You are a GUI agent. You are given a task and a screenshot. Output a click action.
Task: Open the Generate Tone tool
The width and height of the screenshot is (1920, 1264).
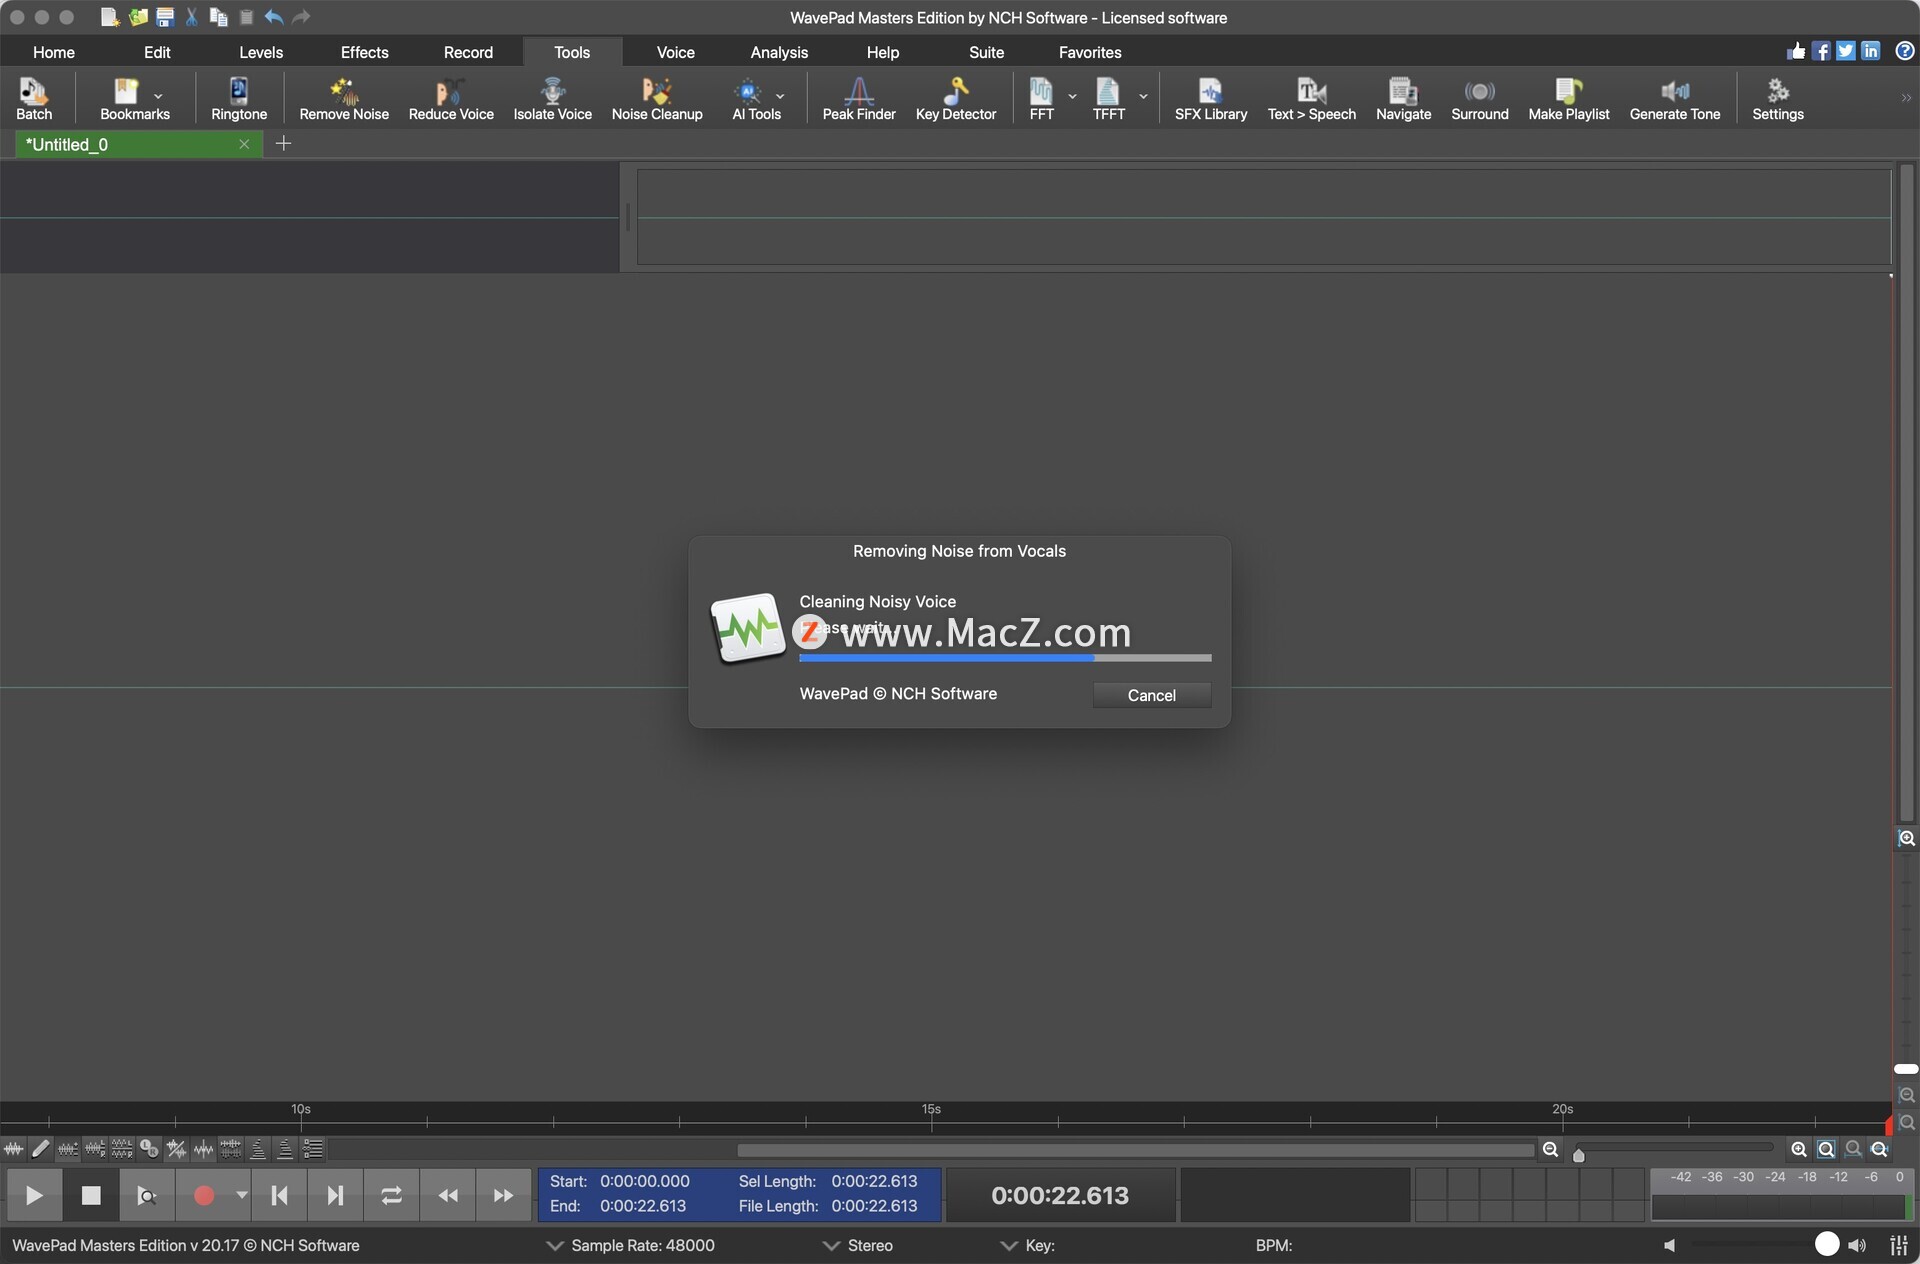(x=1675, y=99)
